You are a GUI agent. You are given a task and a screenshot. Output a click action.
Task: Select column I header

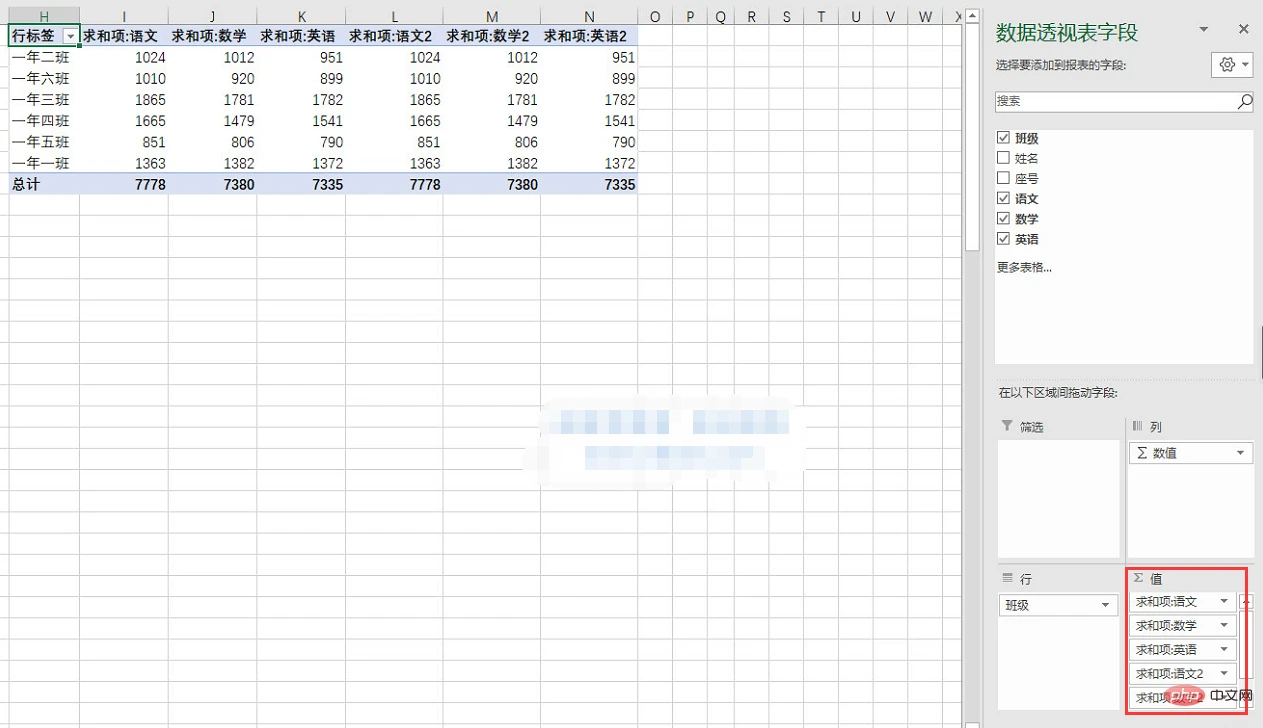124,16
